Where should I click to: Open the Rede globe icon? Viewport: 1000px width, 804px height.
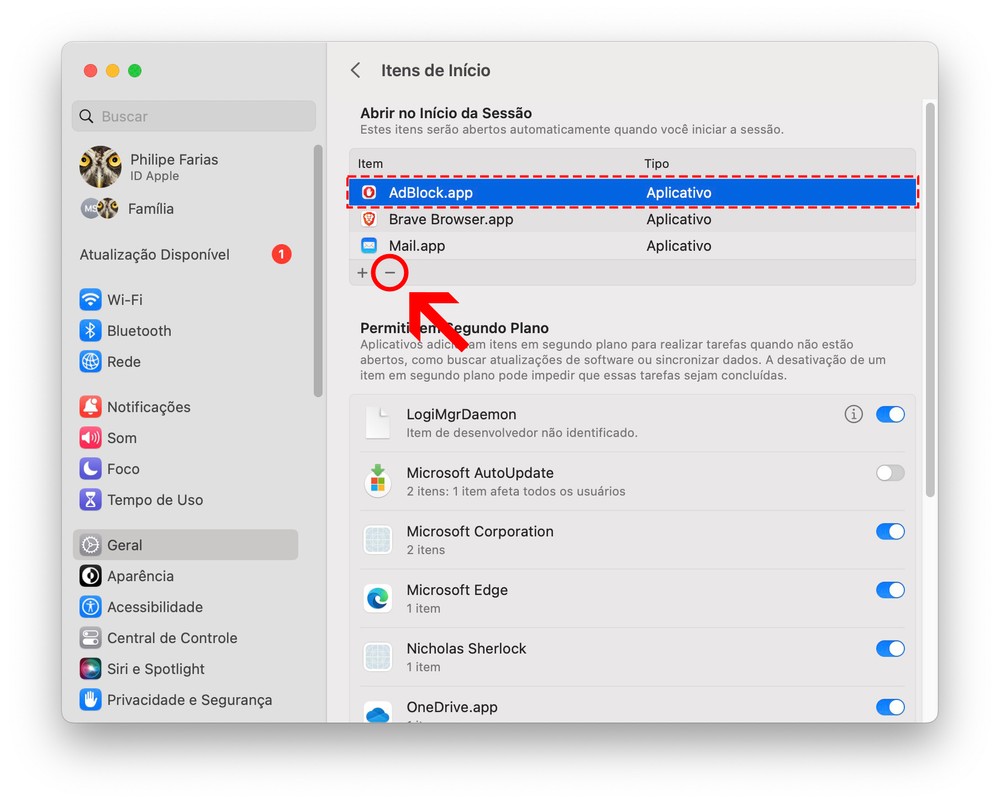pyautogui.click(x=91, y=362)
